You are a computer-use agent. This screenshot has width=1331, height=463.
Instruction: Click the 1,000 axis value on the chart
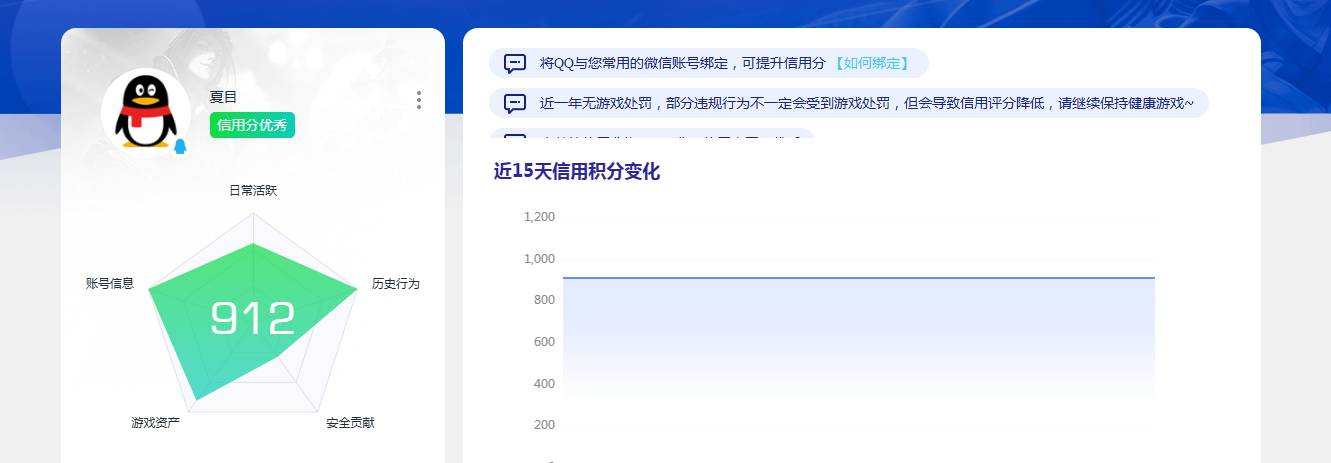click(539, 259)
